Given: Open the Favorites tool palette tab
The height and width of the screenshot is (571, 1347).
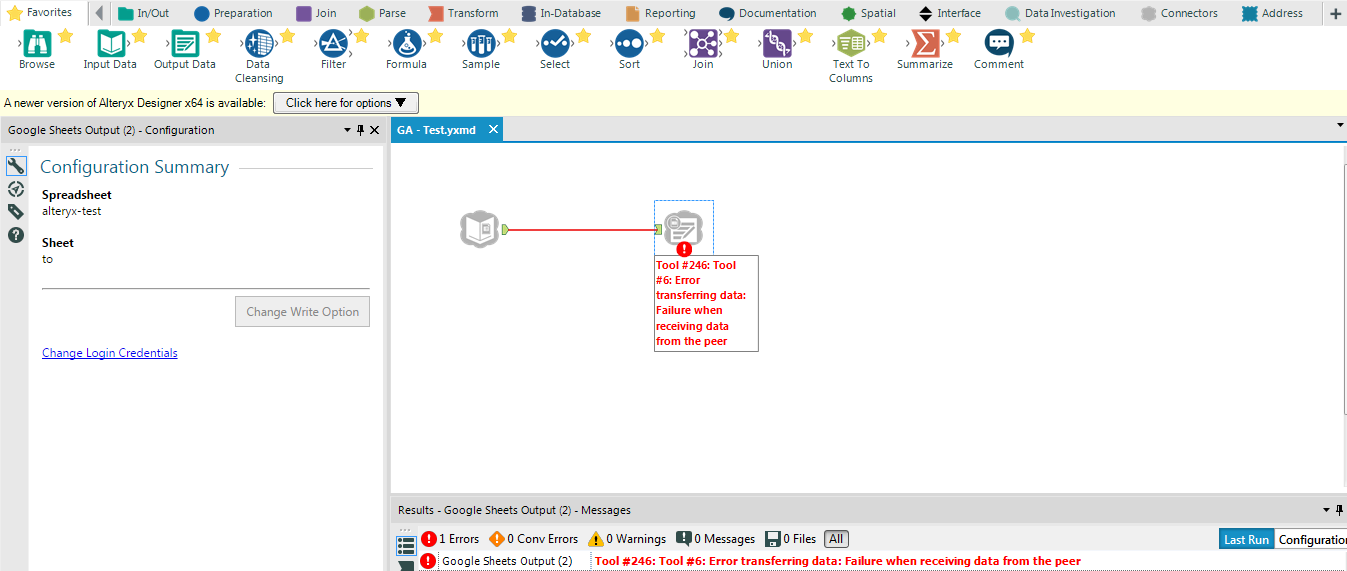Looking at the screenshot, I should coord(40,13).
